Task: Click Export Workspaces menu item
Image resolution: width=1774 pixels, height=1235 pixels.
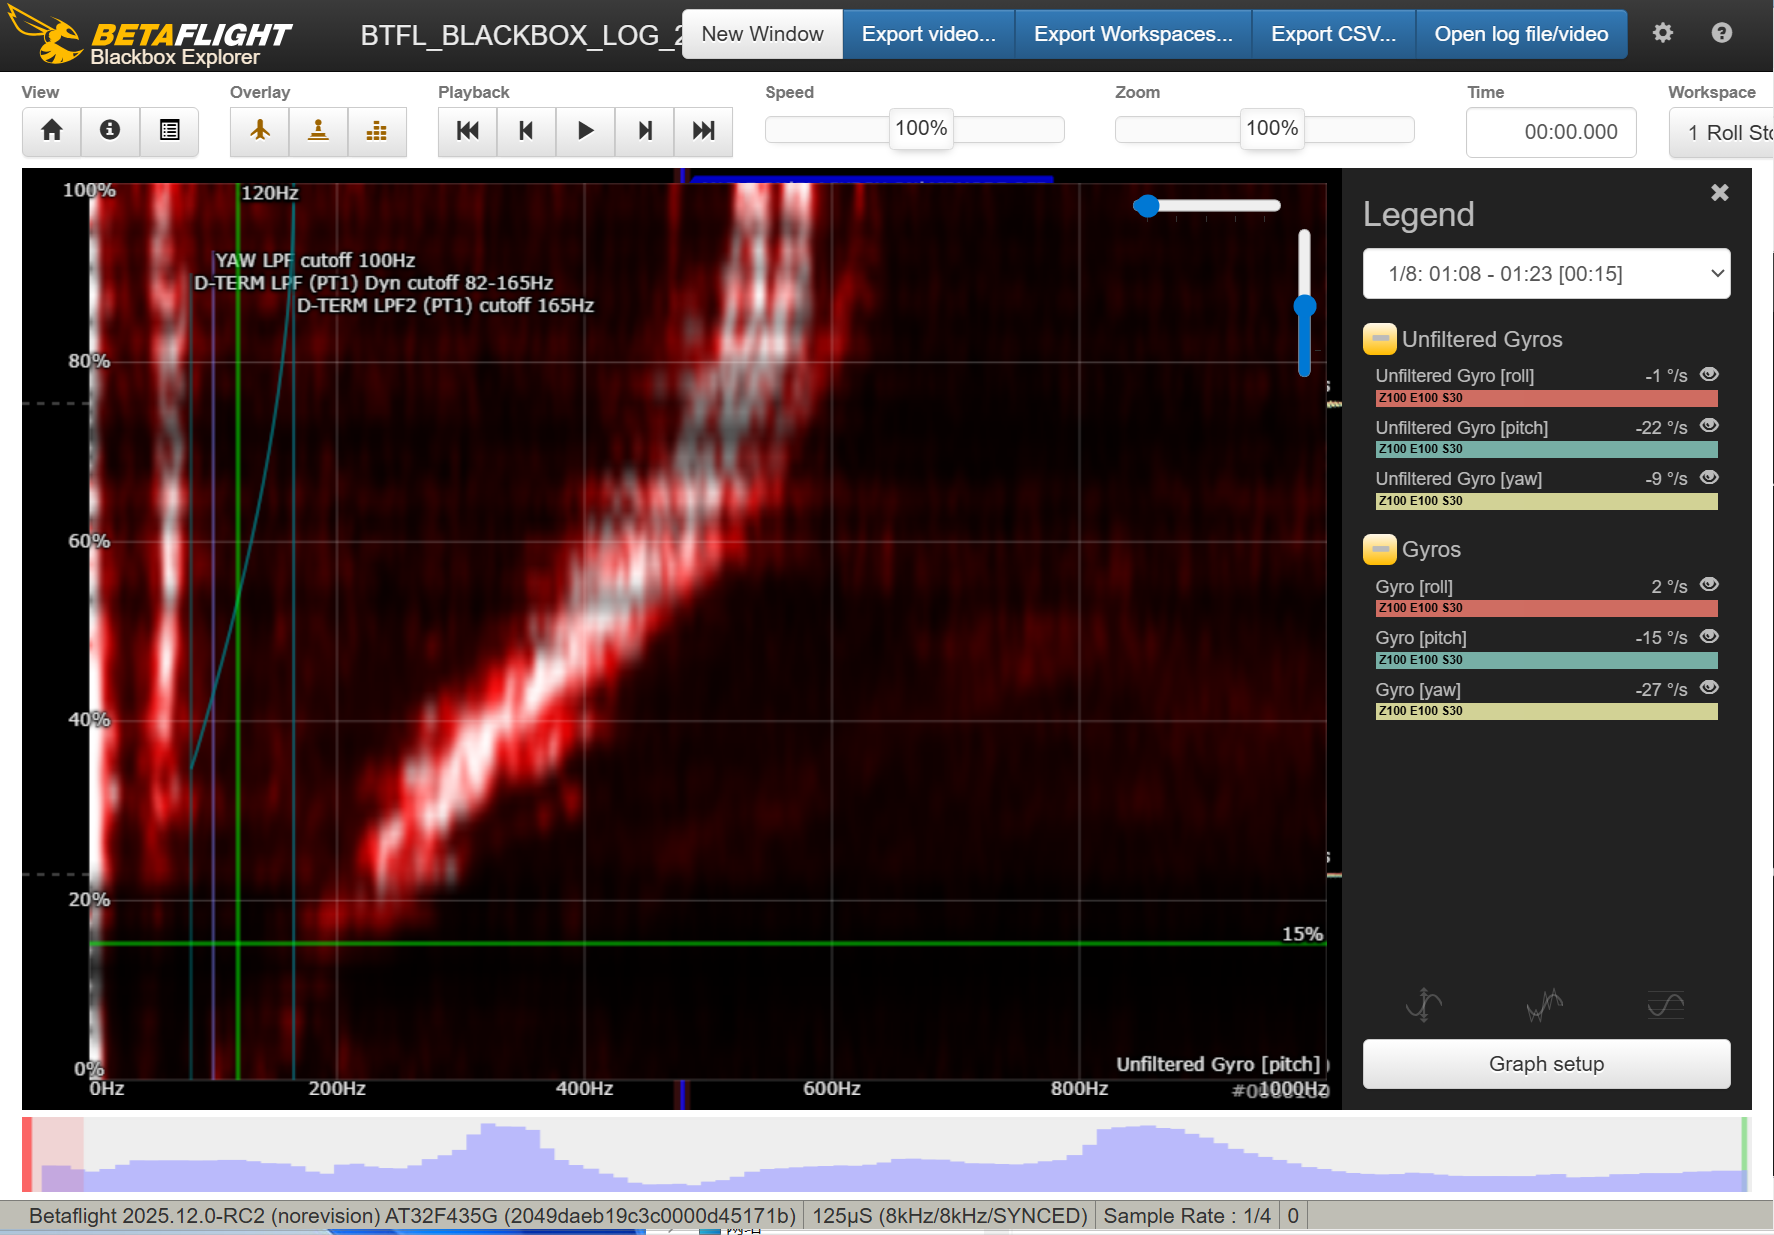Action: coord(1132,34)
